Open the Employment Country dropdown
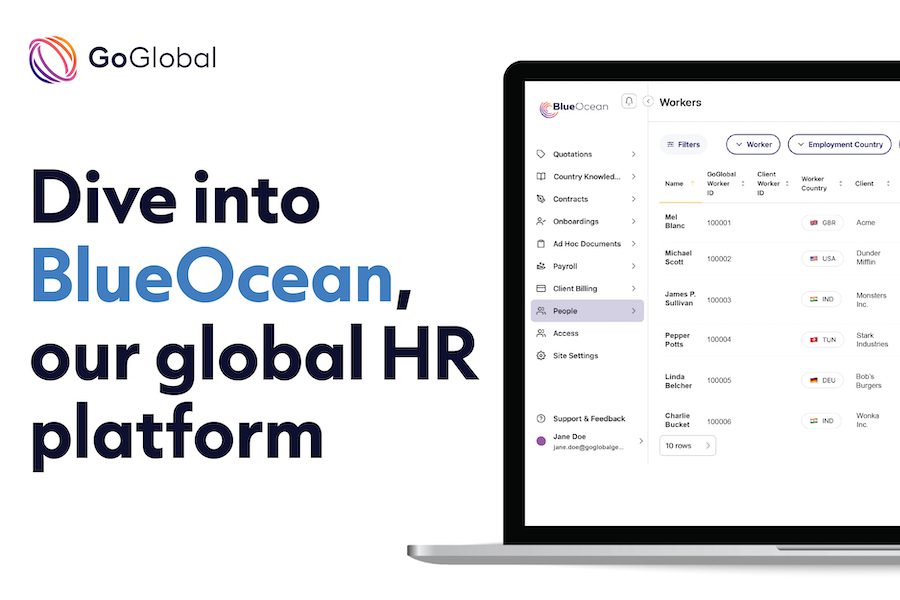900x600 pixels. pos(838,144)
